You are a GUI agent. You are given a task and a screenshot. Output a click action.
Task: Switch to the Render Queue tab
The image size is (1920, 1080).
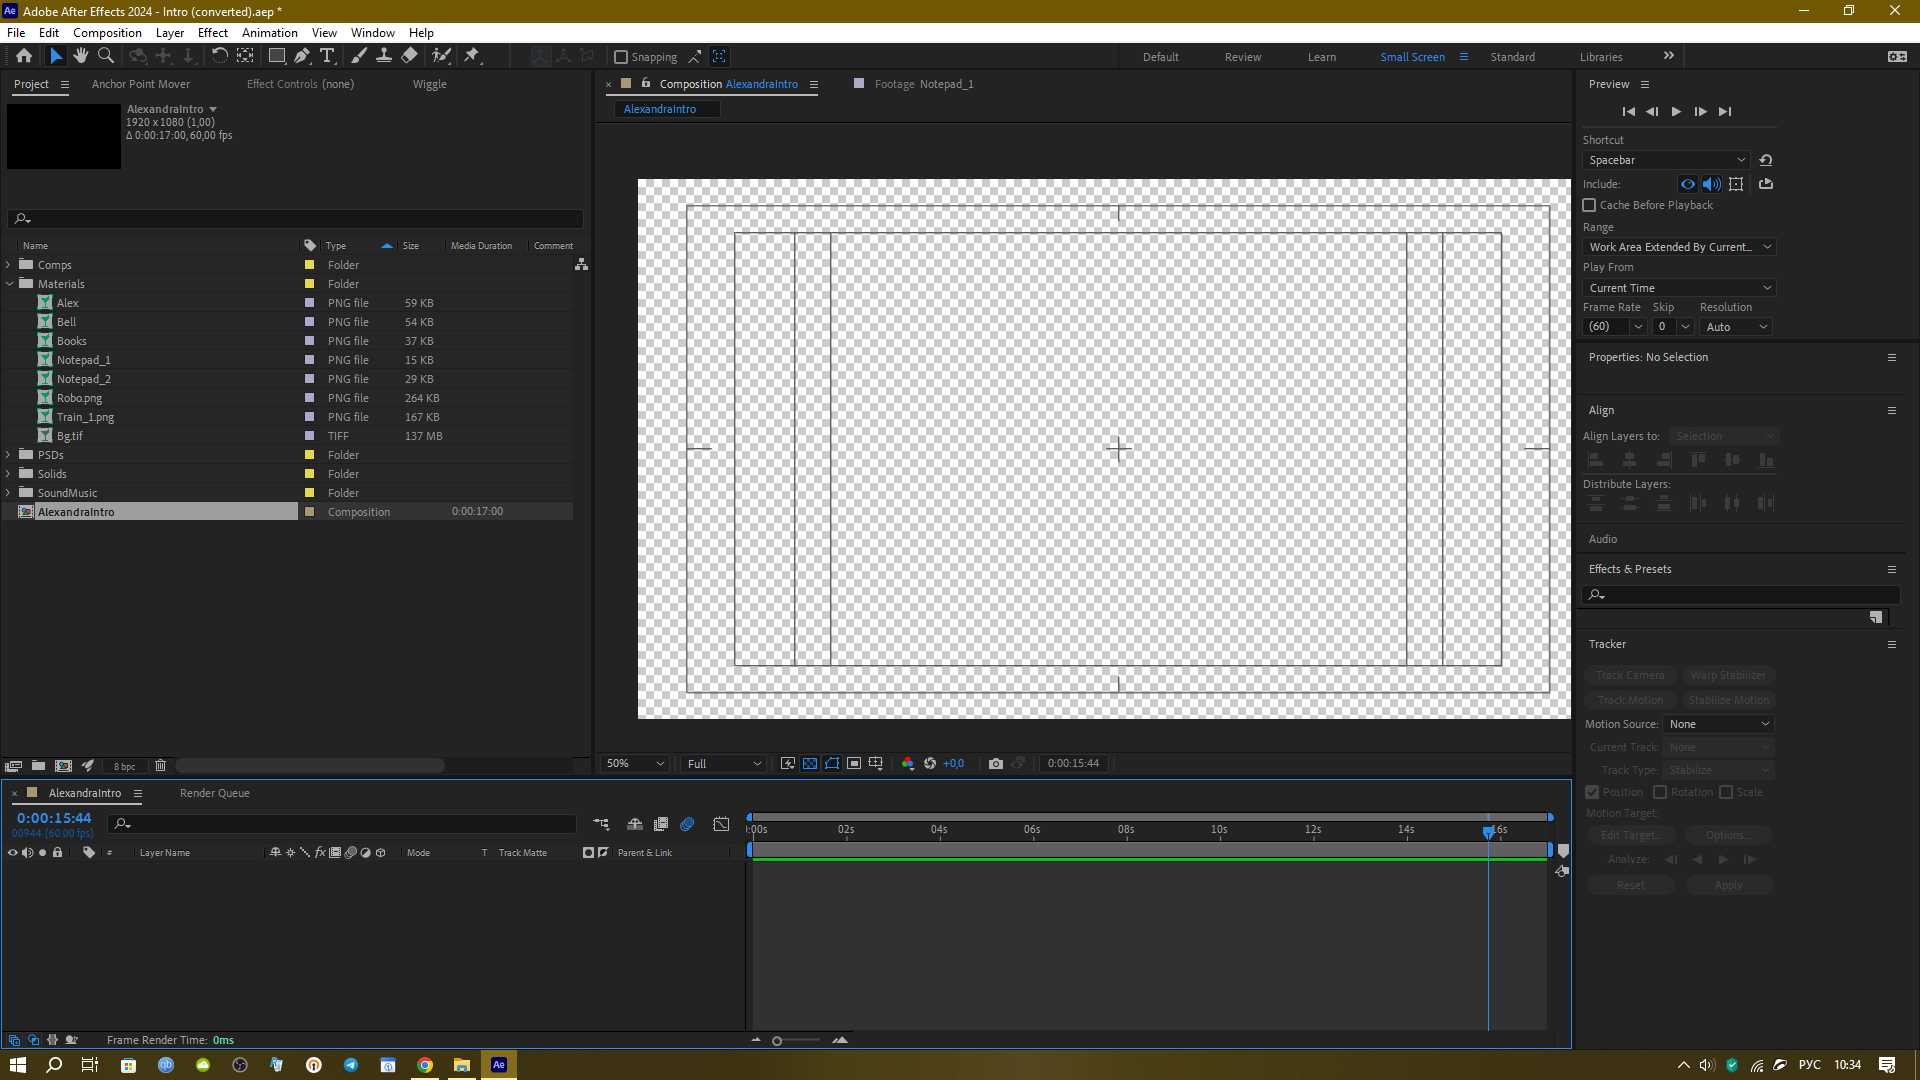tap(213, 793)
